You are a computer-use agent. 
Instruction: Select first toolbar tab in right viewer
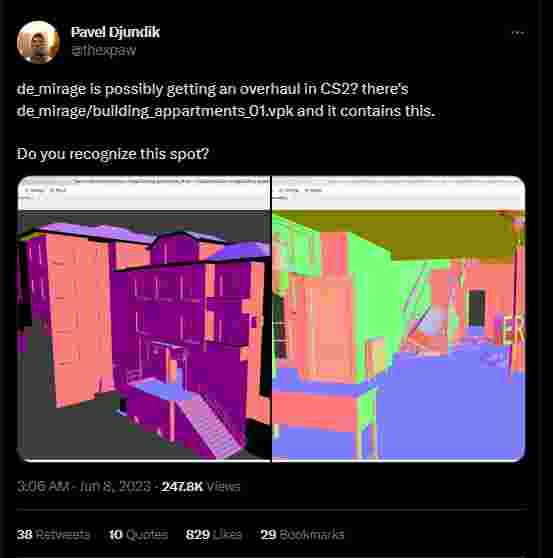(289, 190)
